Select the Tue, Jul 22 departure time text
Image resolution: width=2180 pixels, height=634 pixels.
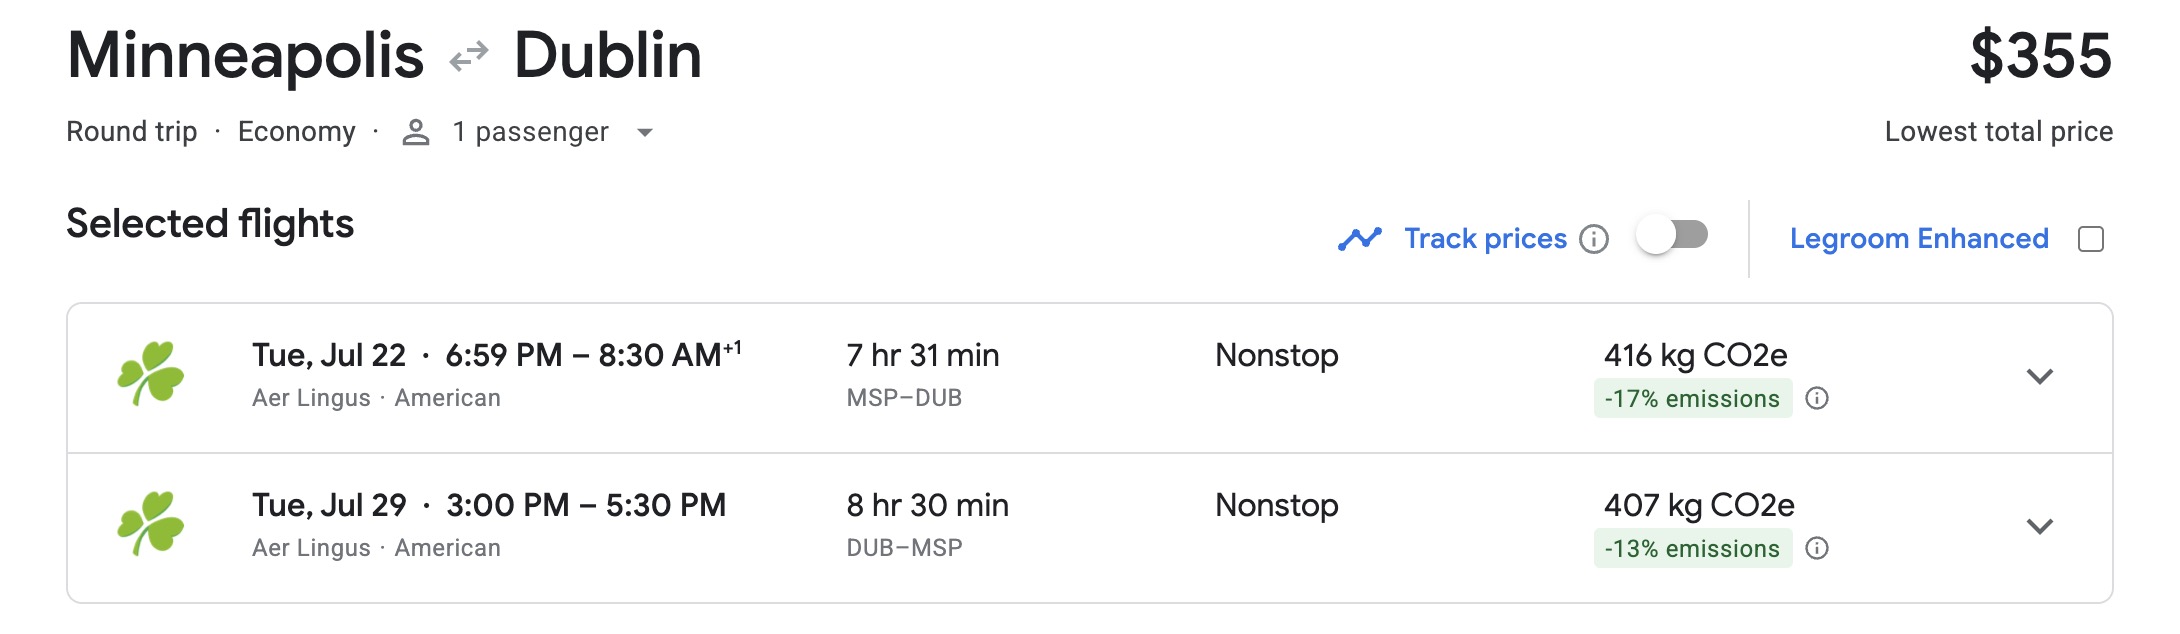[496, 355]
